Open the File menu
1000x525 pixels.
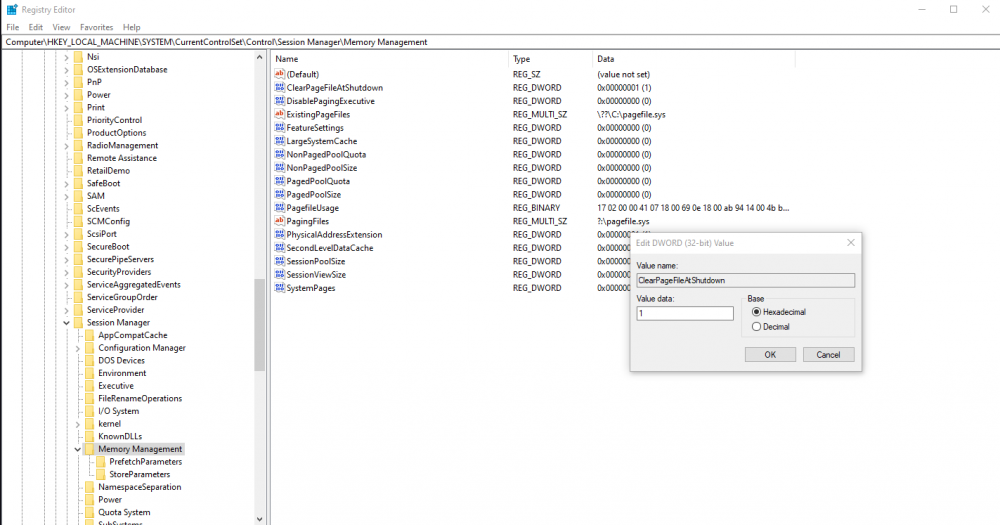(13, 27)
